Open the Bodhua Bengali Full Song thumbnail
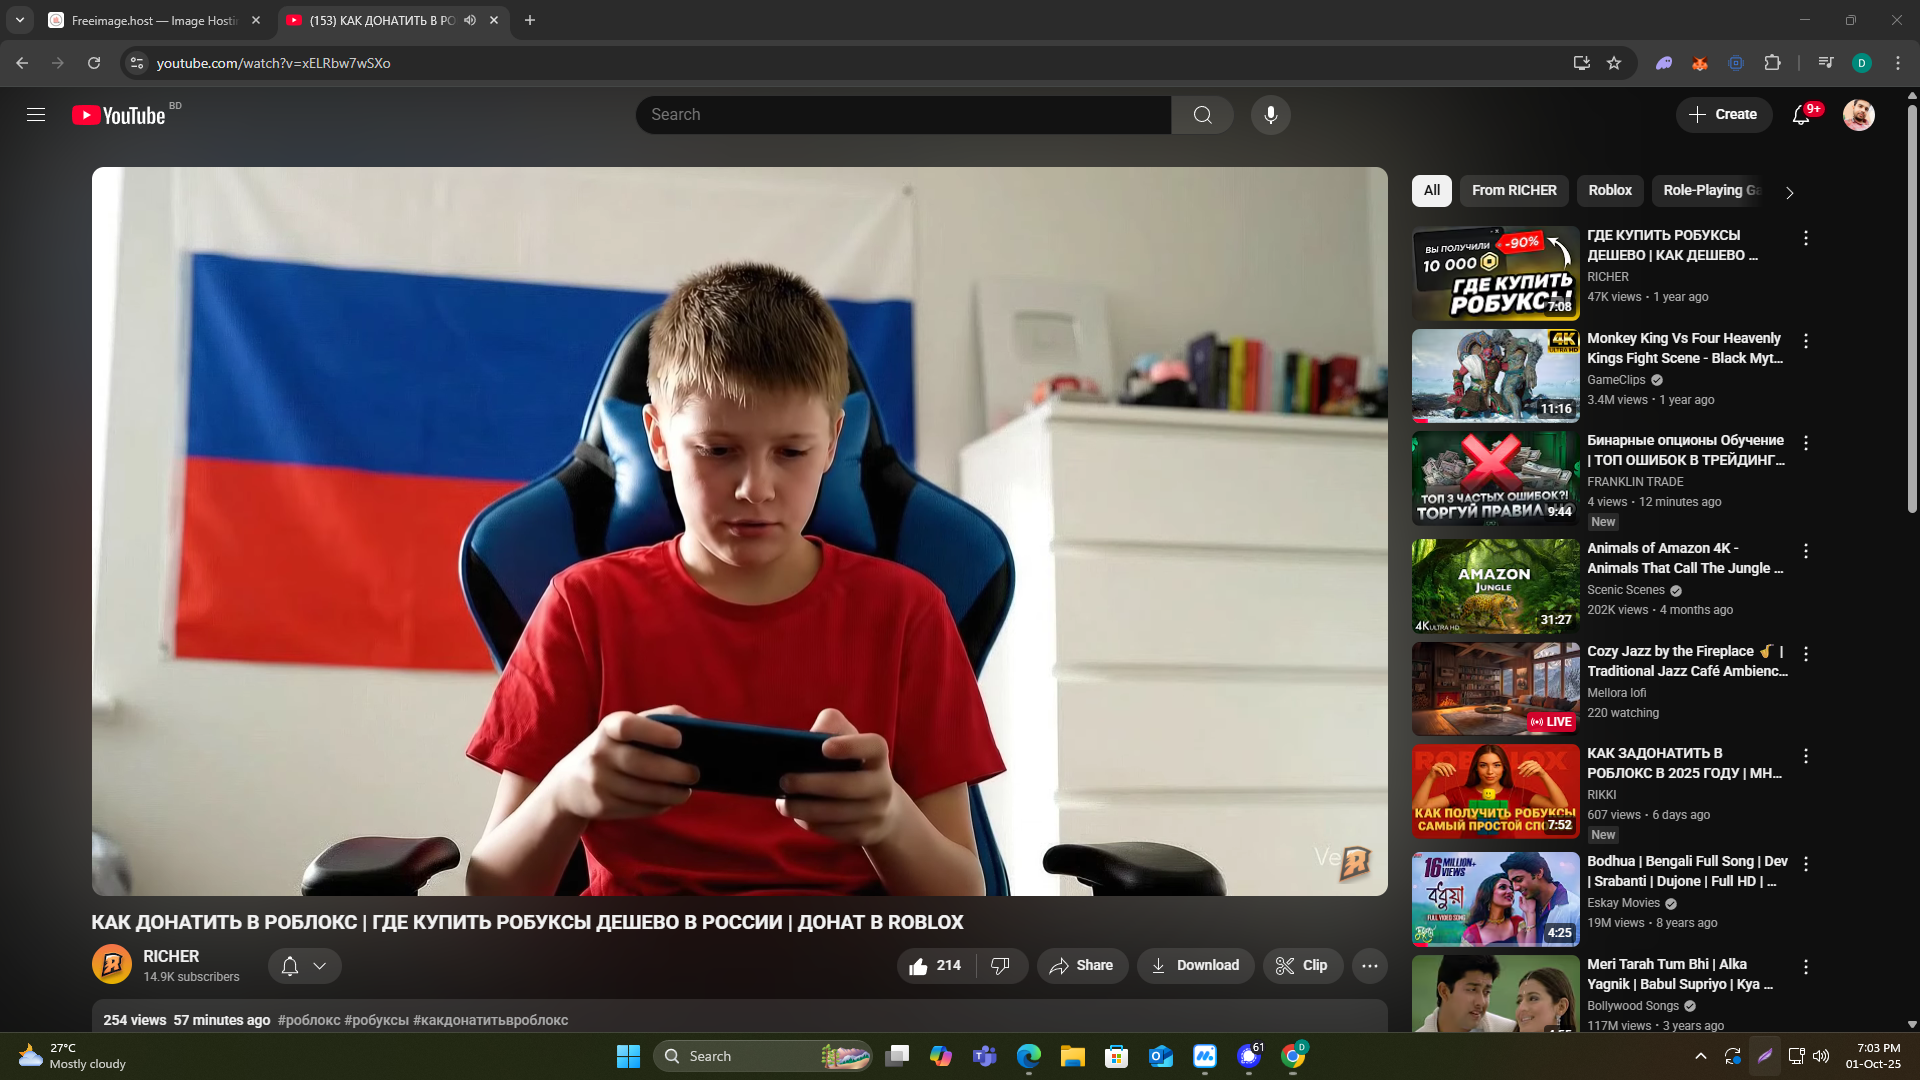Image resolution: width=1920 pixels, height=1080 pixels. [1496, 899]
